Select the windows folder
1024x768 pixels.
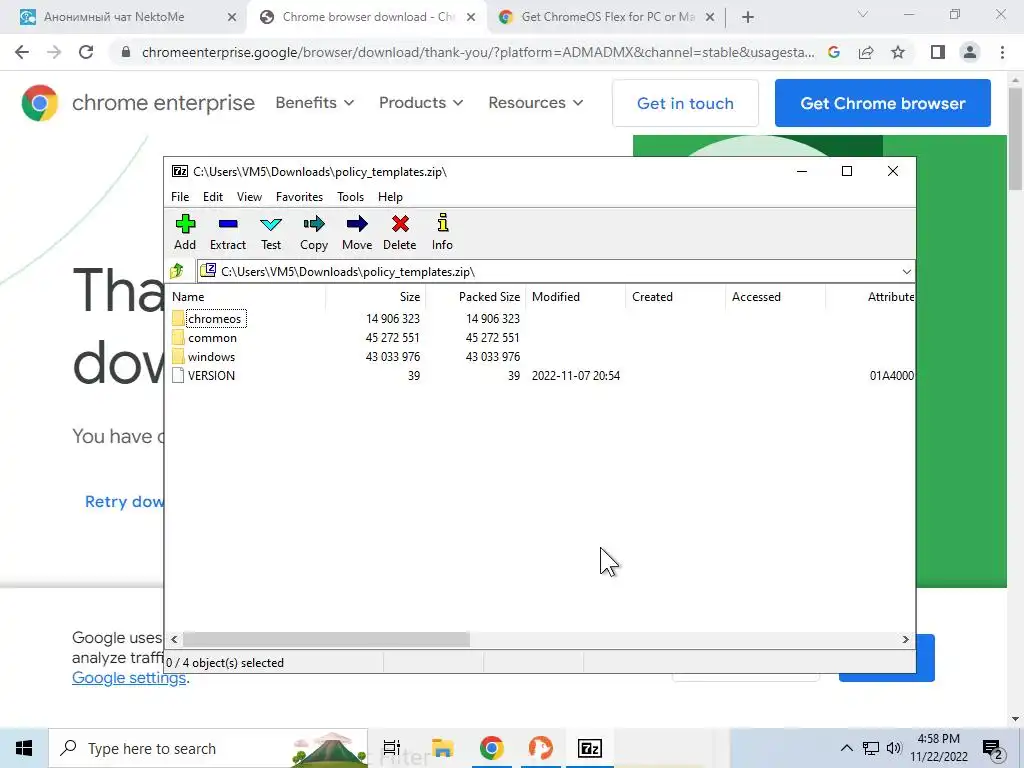(204, 357)
